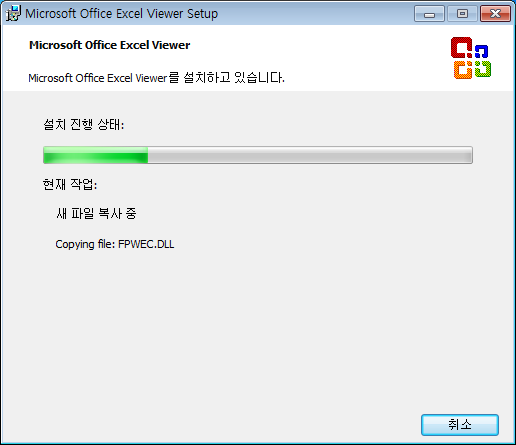Click the setup installer icon in title bar
The image size is (516, 445).
point(13,13)
